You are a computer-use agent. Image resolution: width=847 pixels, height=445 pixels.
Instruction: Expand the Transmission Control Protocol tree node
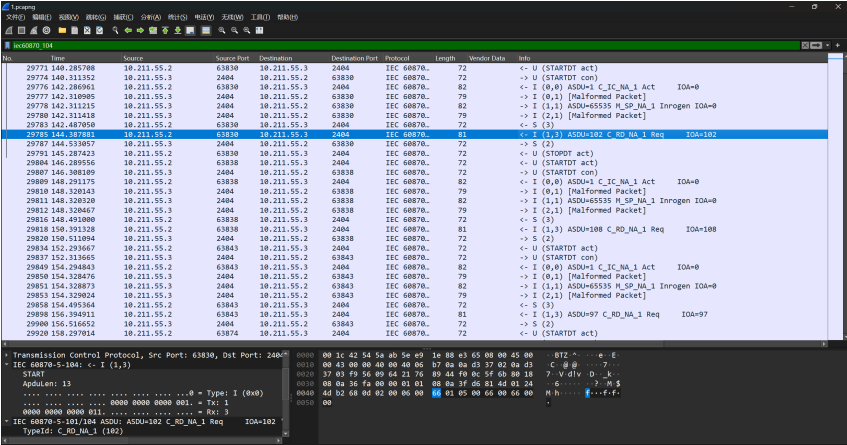6,355
